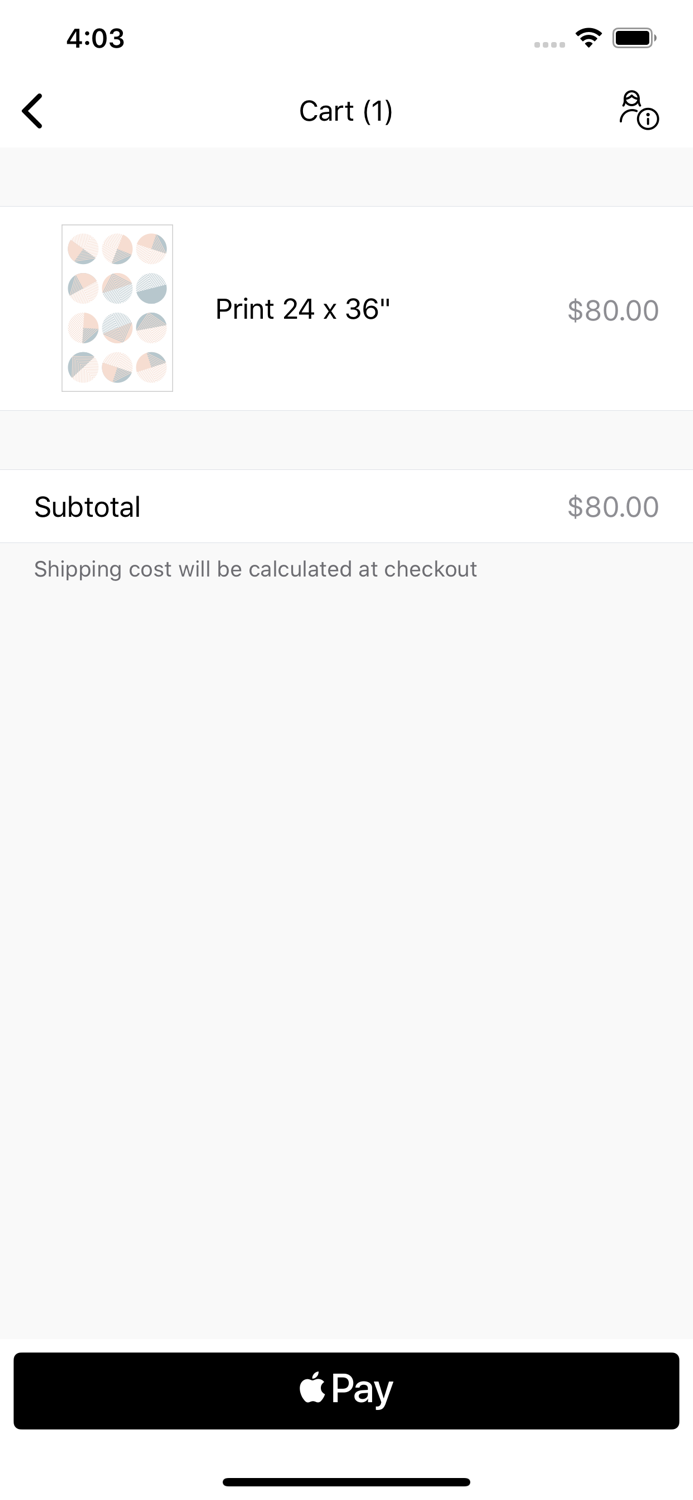Tap the gray spacer above the cart item
The height and width of the screenshot is (1500, 693).
[346, 177]
